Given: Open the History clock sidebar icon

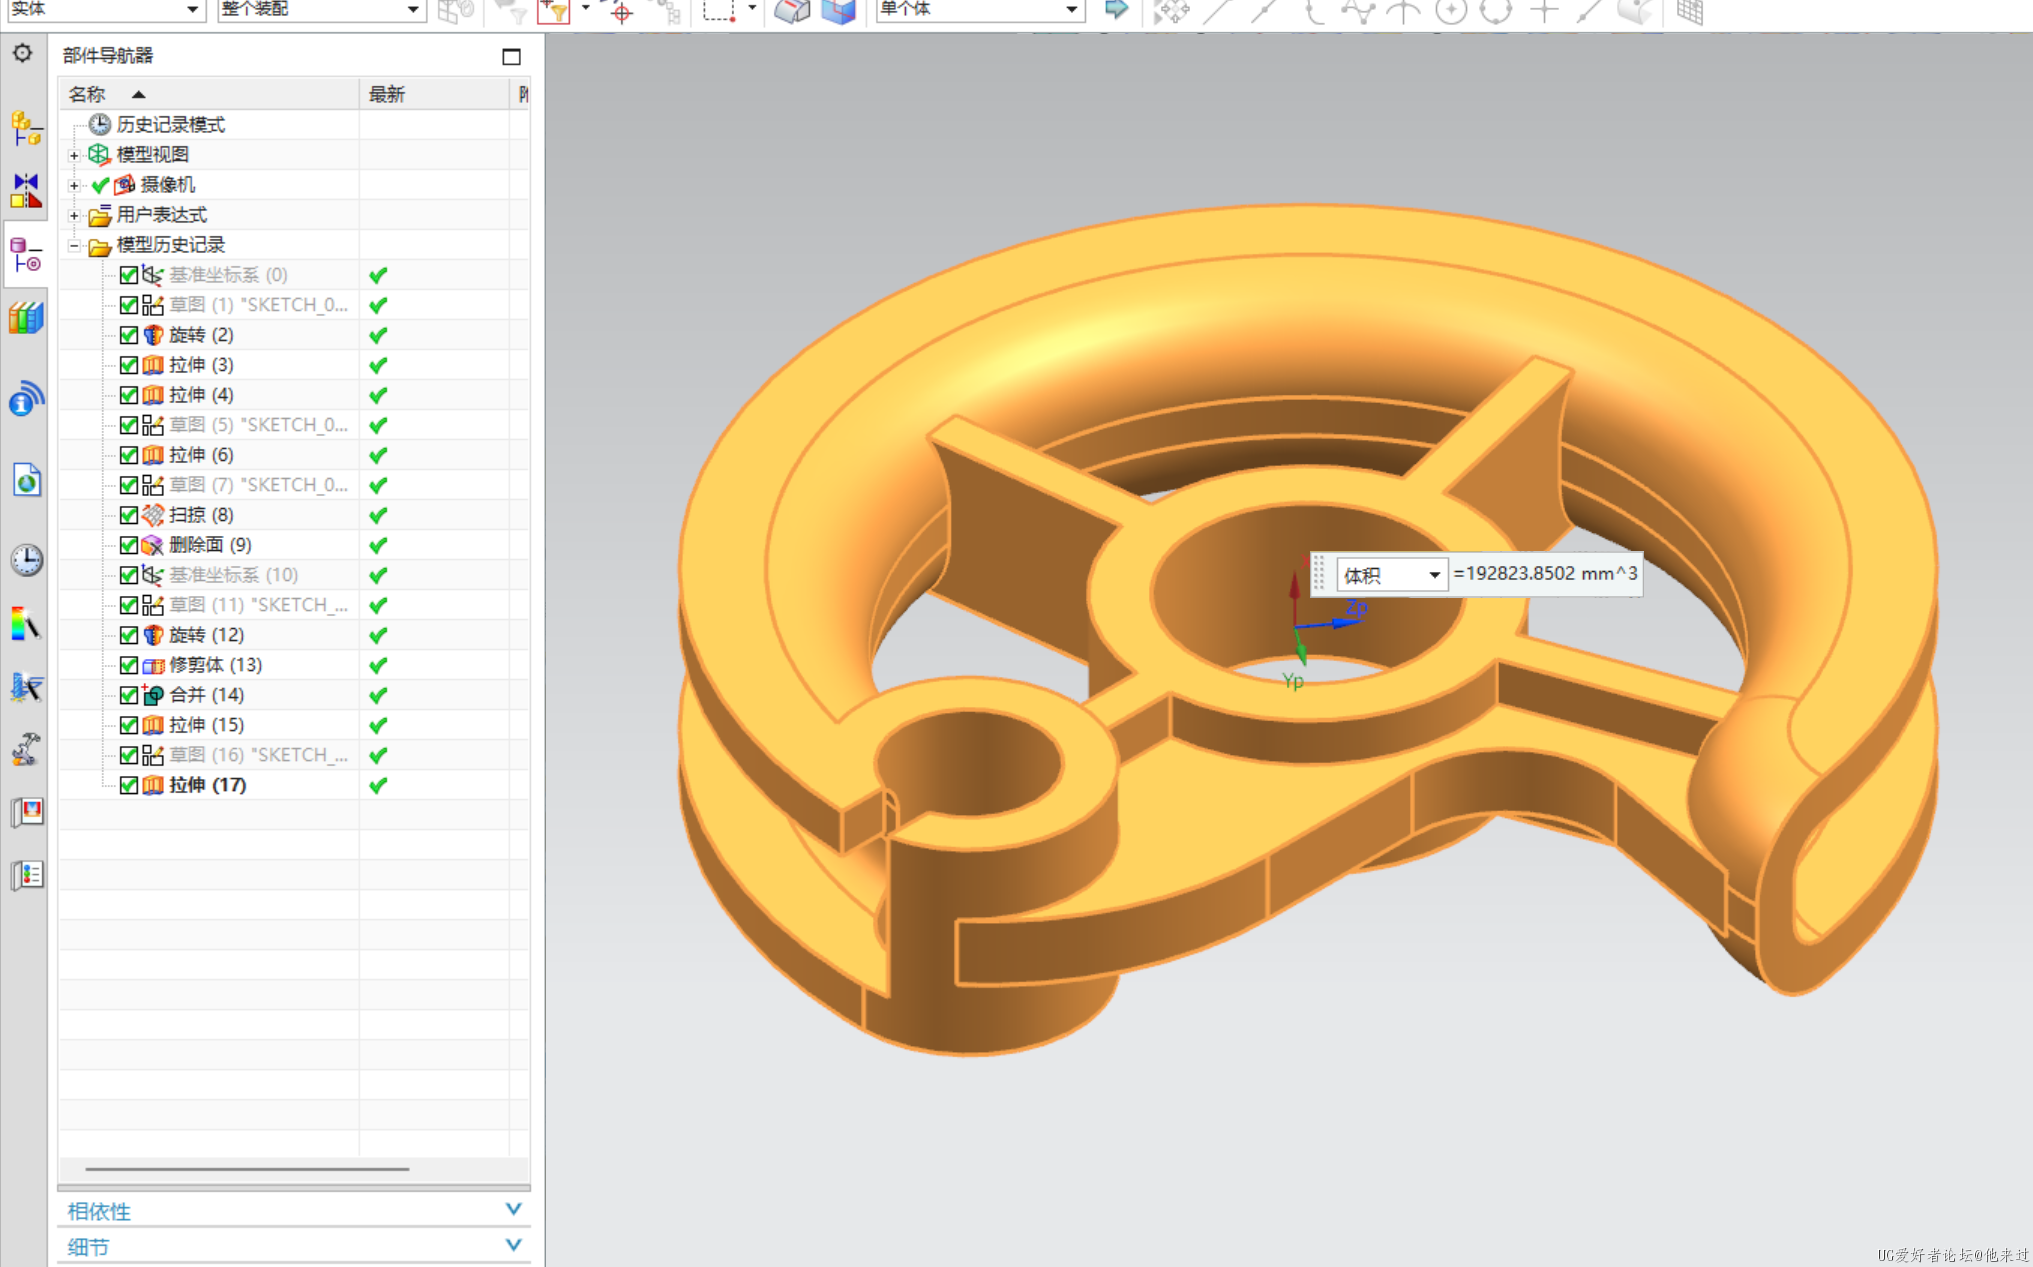Looking at the screenshot, I should 26,560.
